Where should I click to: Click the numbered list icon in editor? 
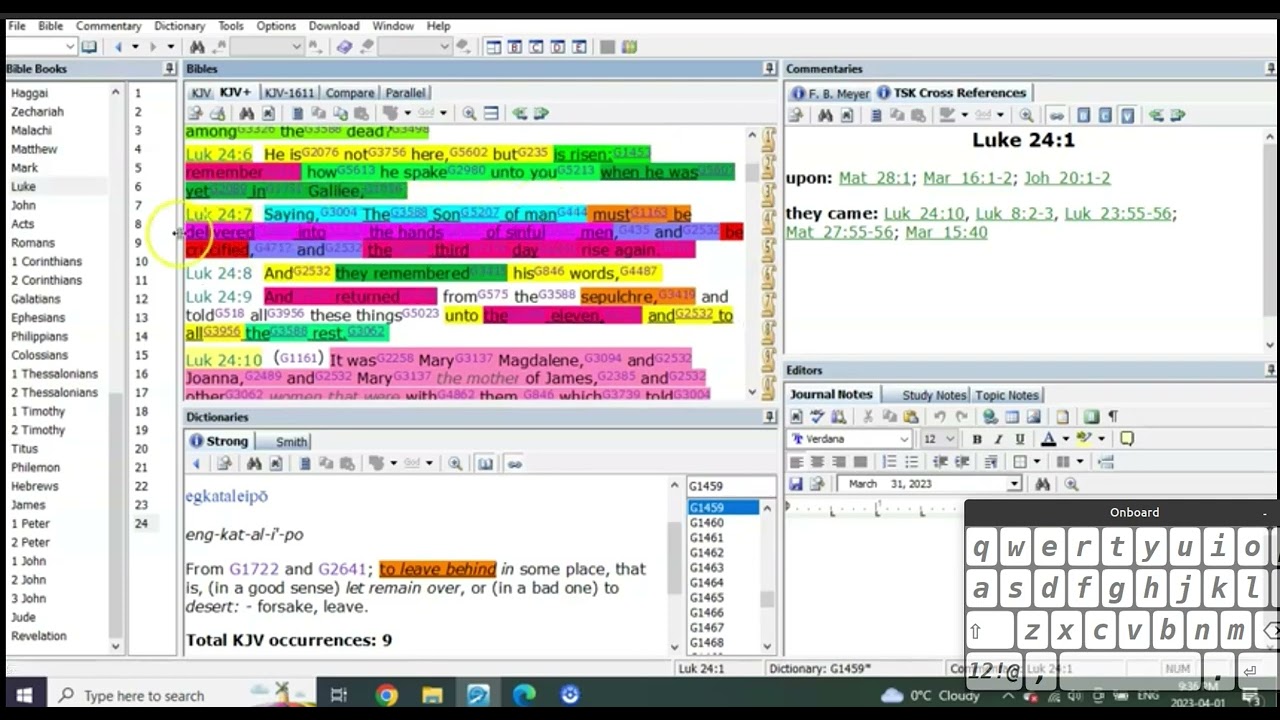[x=889, y=462]
